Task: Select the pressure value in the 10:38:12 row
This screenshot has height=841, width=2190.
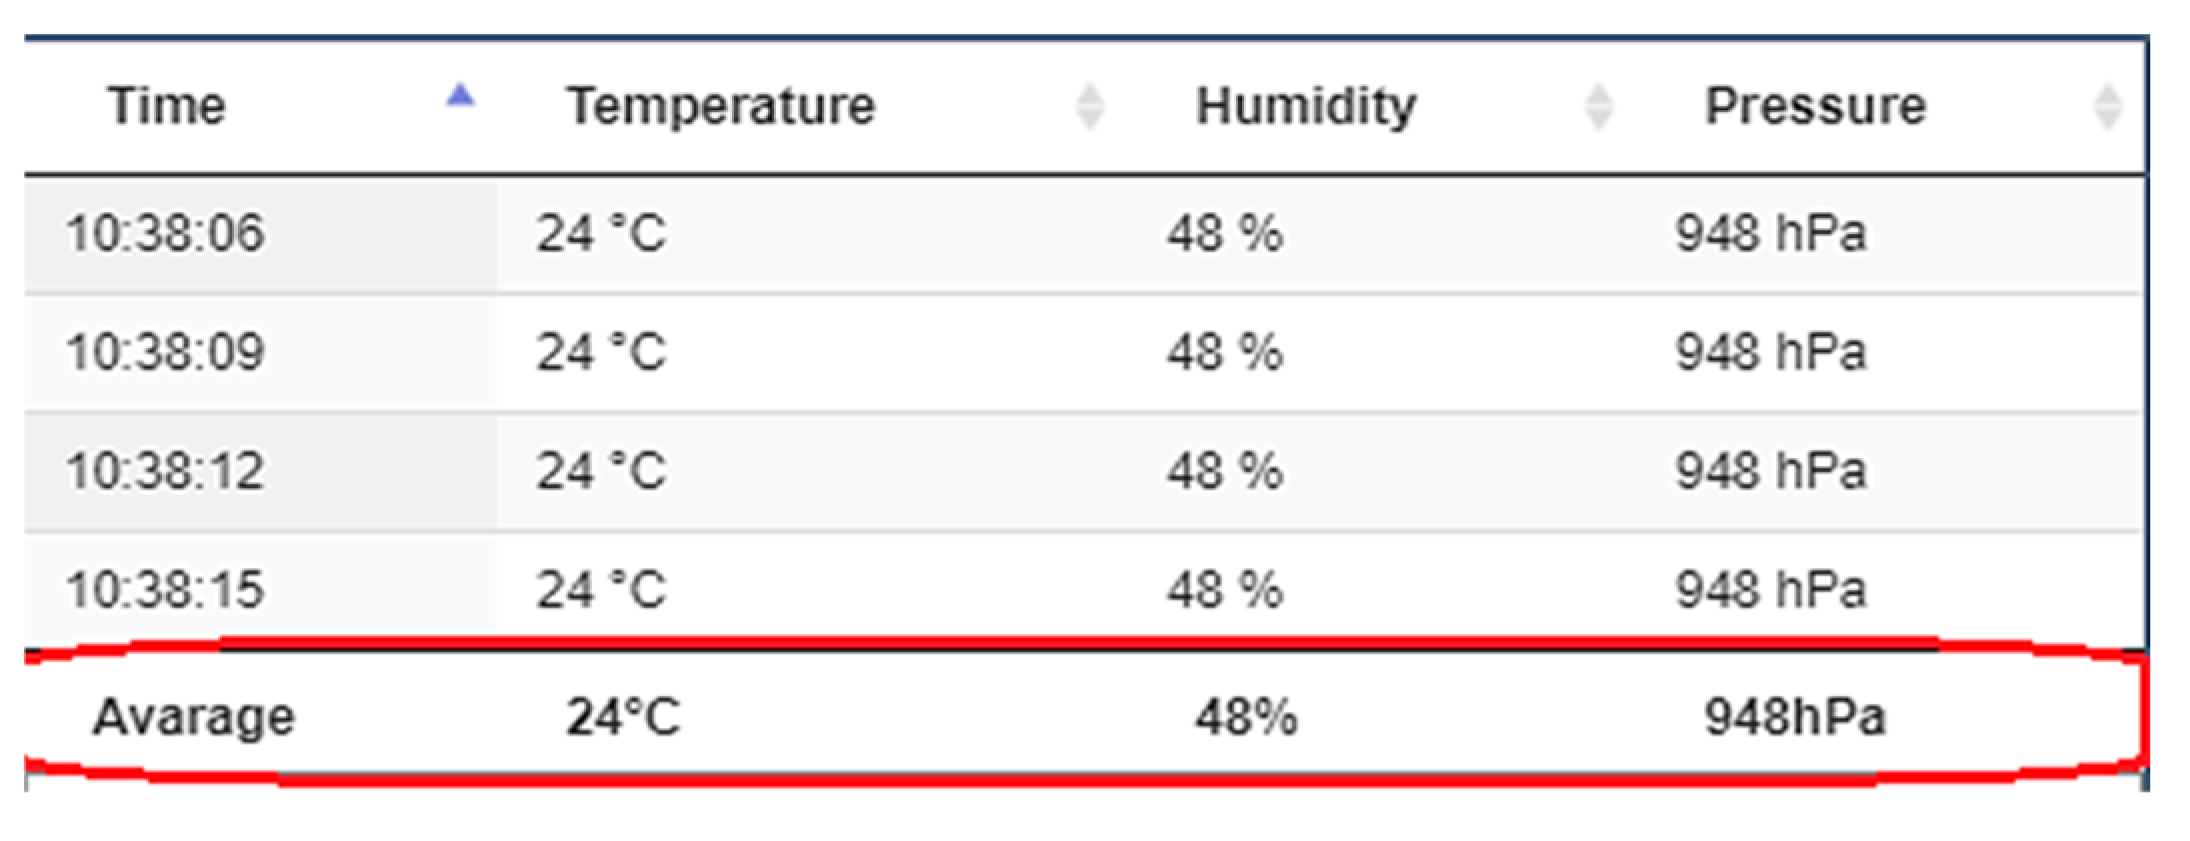Action: point(1770,471)
